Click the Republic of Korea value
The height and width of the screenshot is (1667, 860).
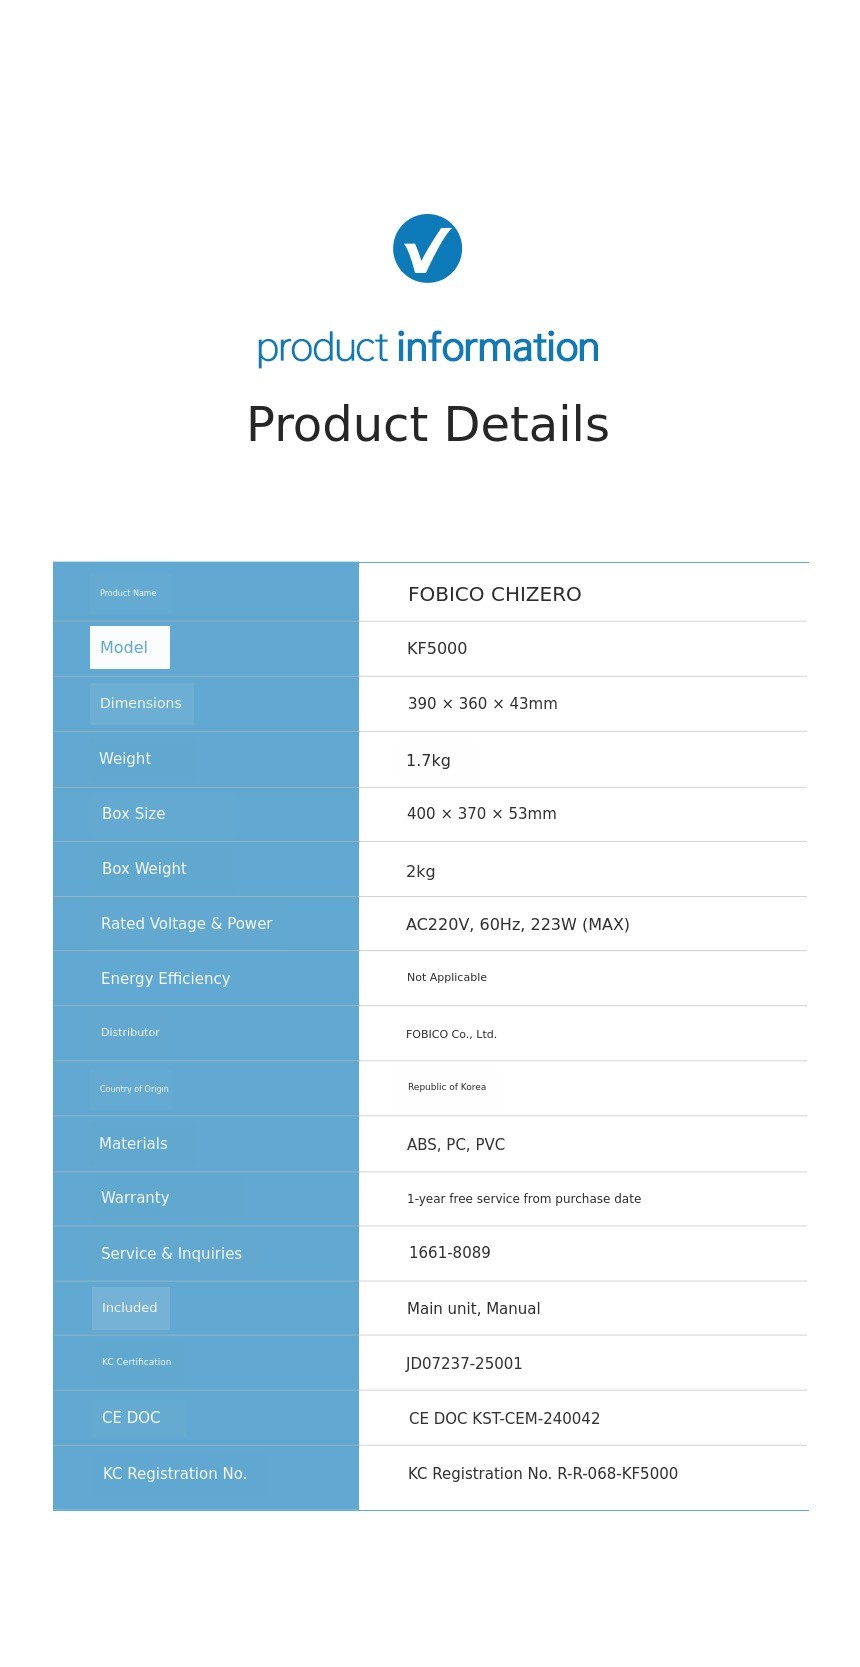point(447,1087)
